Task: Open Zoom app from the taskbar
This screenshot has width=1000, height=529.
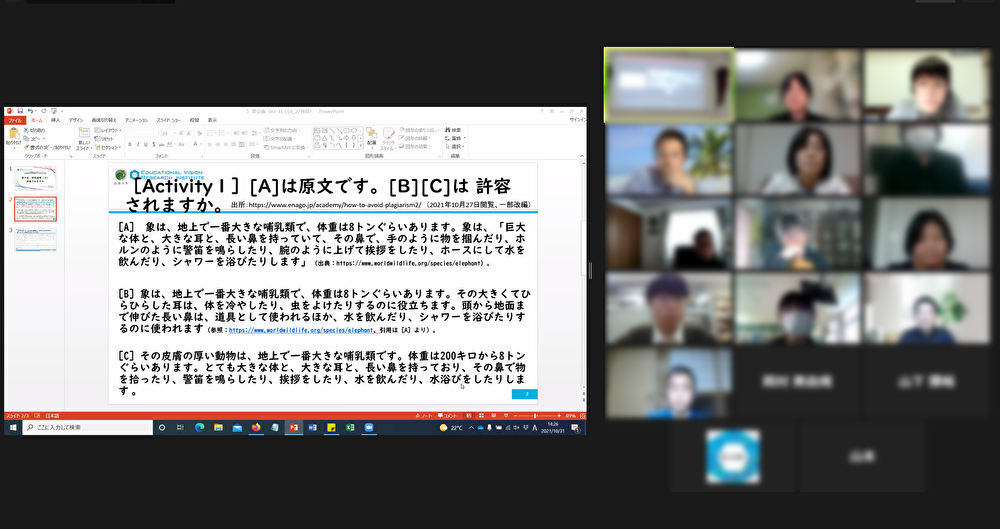Action: [369, 428]
